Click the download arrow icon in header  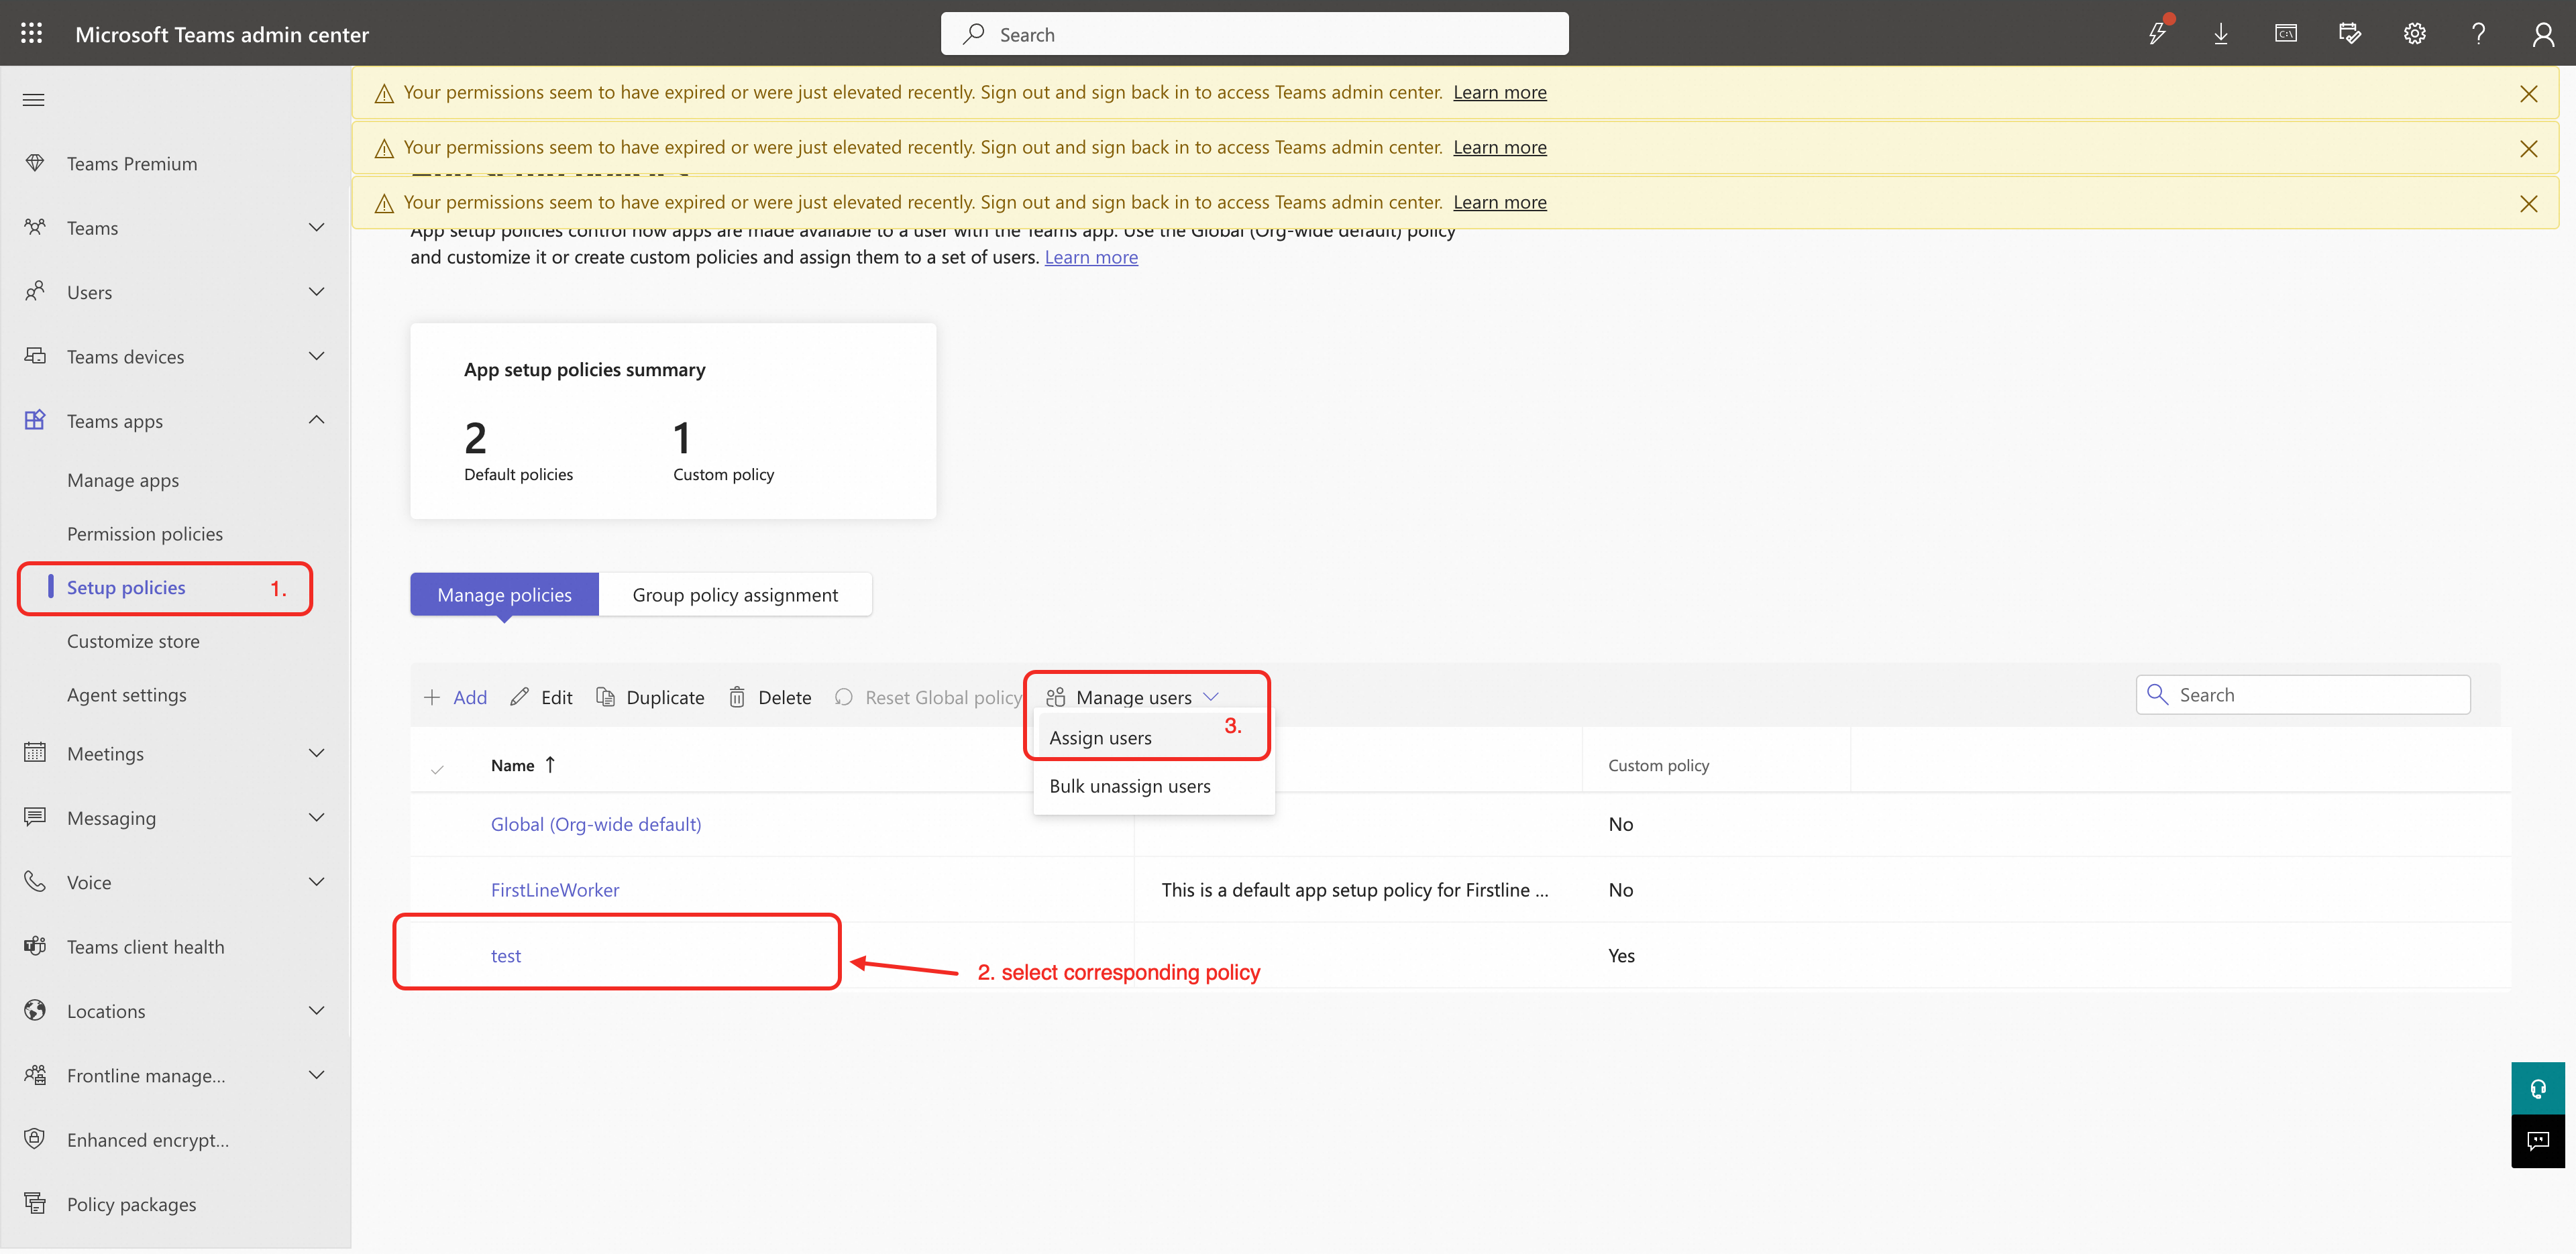(x=2221, y=34)
